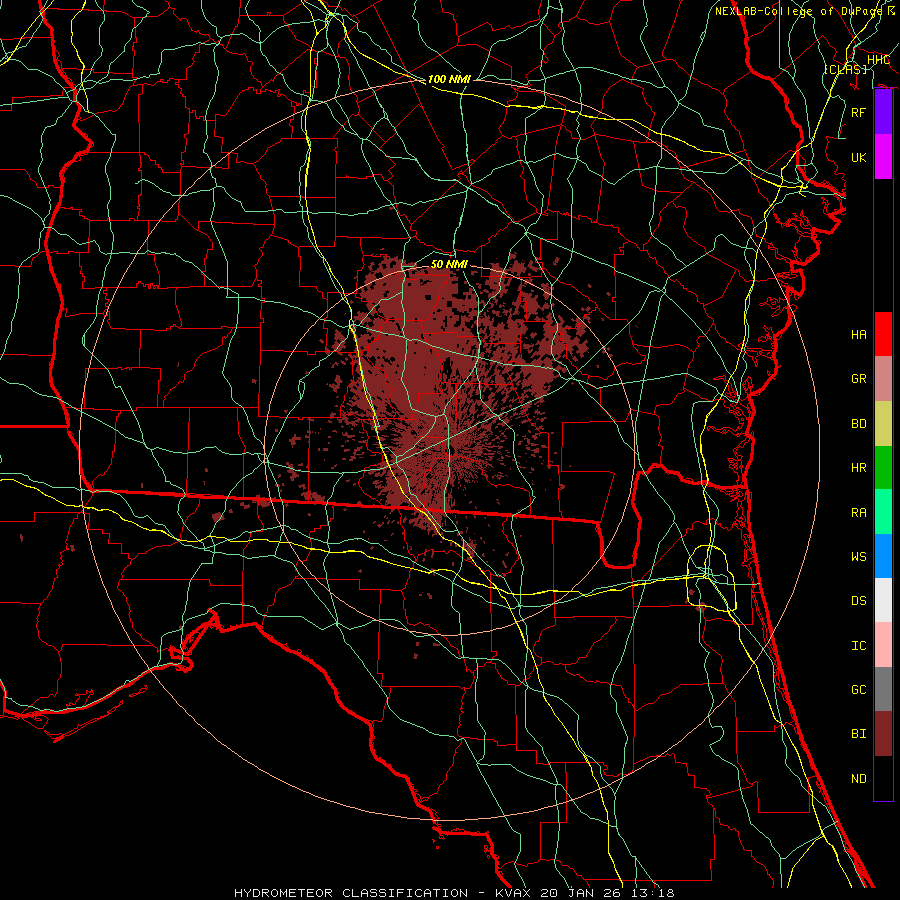Click the GC legend label
This screenshot has height=900, width=900.
(859, 690)
